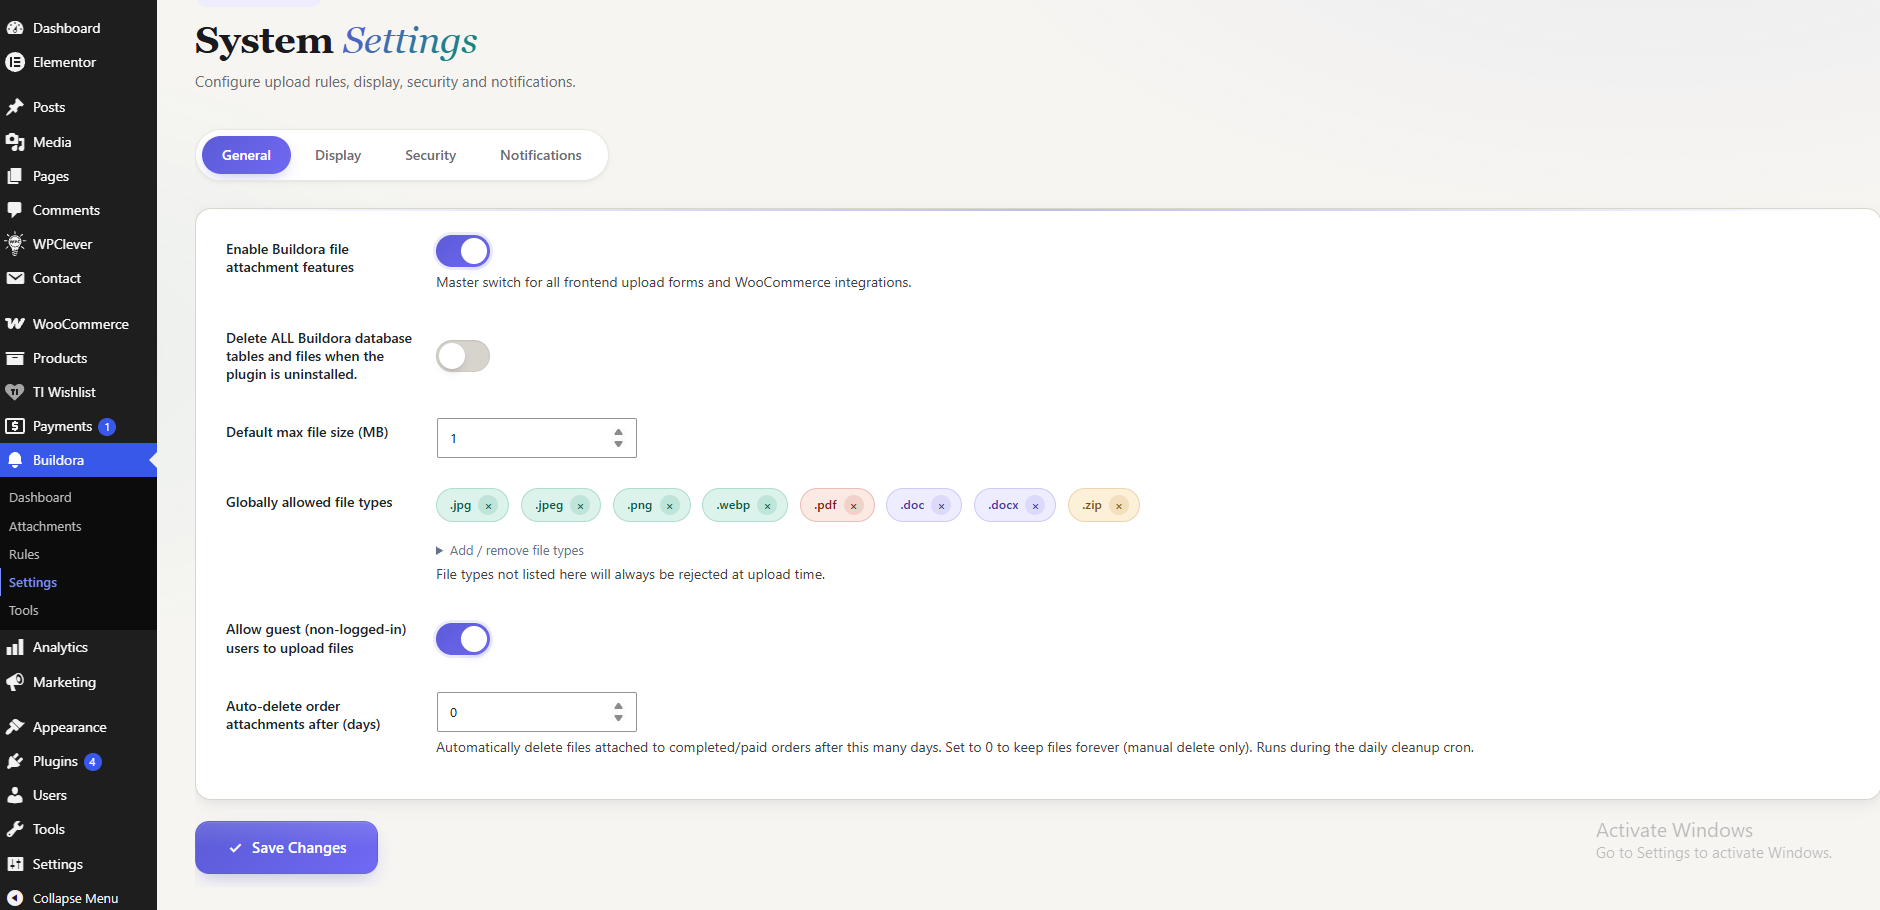Expand Add / remove file types section
Screen dimensions: 1880x910
[510, 551]
